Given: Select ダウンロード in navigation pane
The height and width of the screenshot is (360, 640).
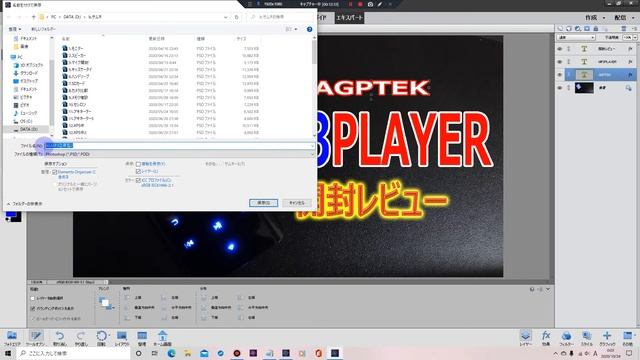Looking at the screenshot, I should [x=28, y=73].
